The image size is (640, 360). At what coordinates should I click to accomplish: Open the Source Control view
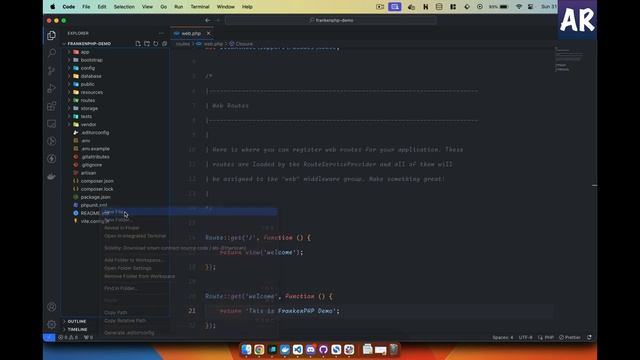pyautogui.click(x=51, y=71)
